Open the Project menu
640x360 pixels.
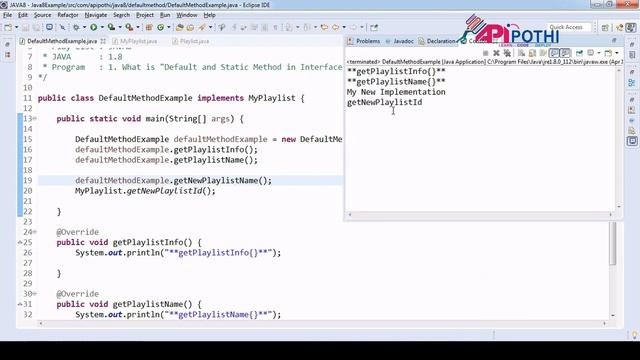tap(145, 15)
